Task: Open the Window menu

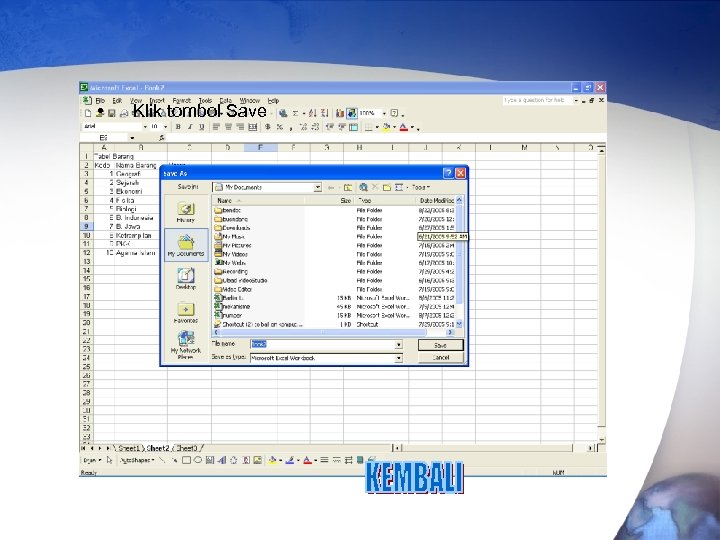Action: [249, 101]
